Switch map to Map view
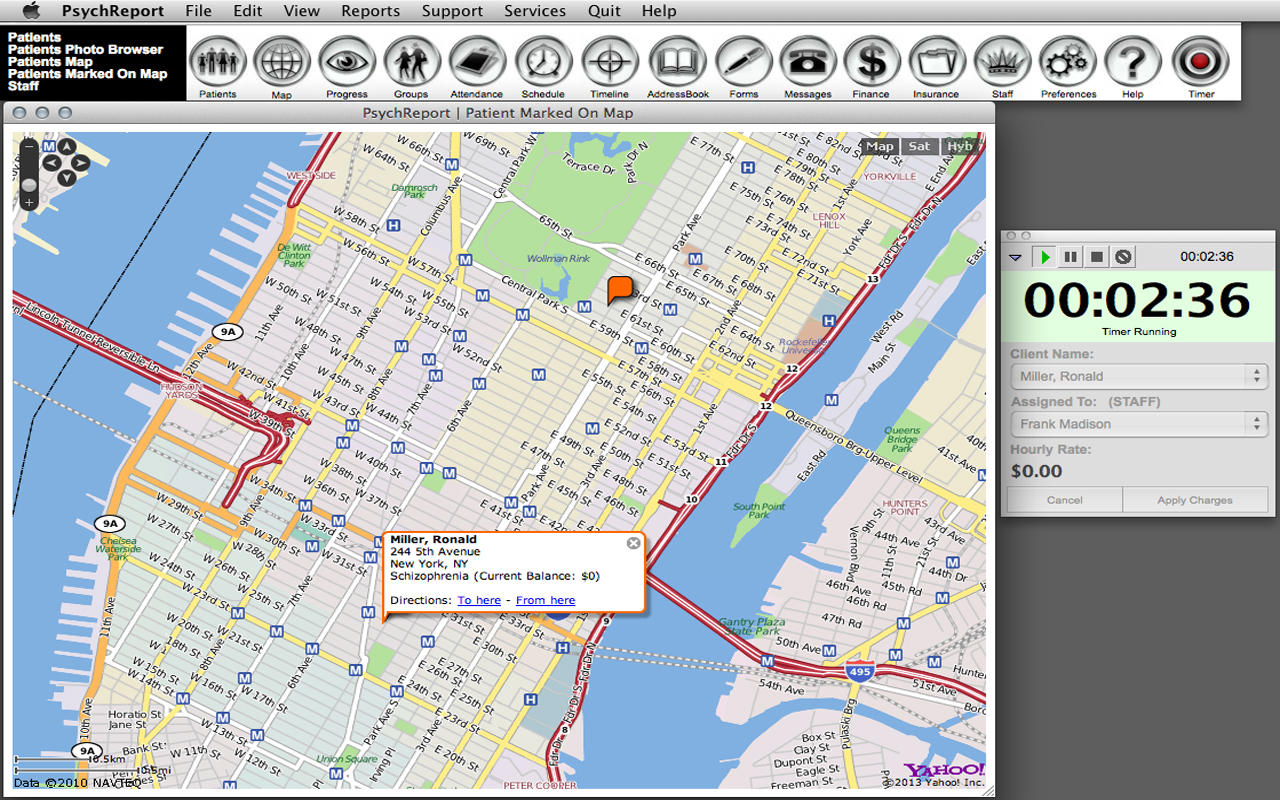Screen dimensions: 1280x800 click(x=880, y=146)
